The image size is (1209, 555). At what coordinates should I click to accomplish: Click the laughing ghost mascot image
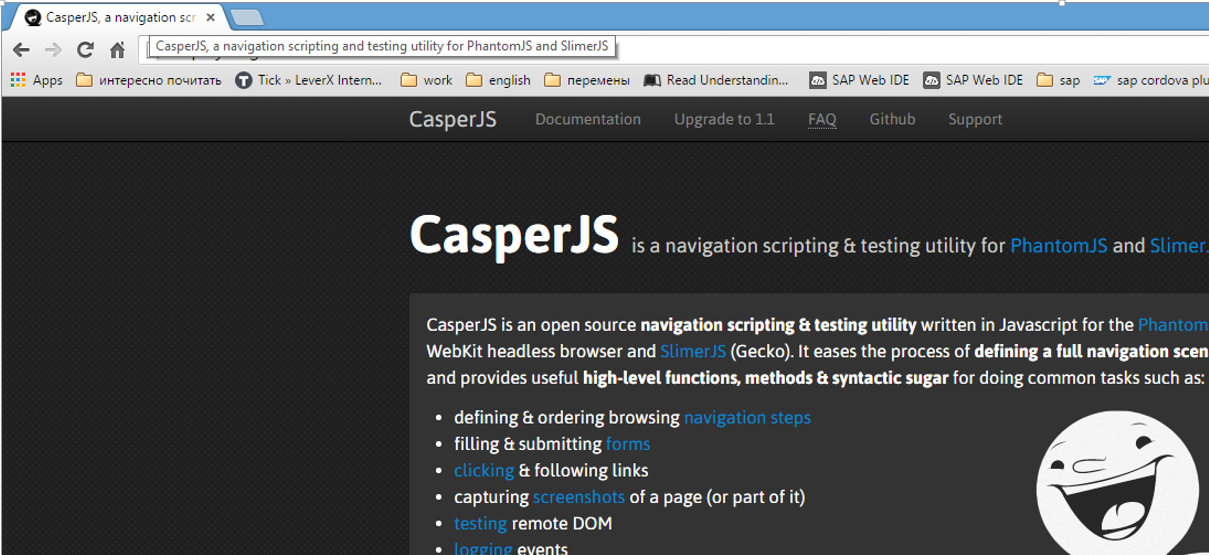pyautogui.click(x=1116, y=485)
